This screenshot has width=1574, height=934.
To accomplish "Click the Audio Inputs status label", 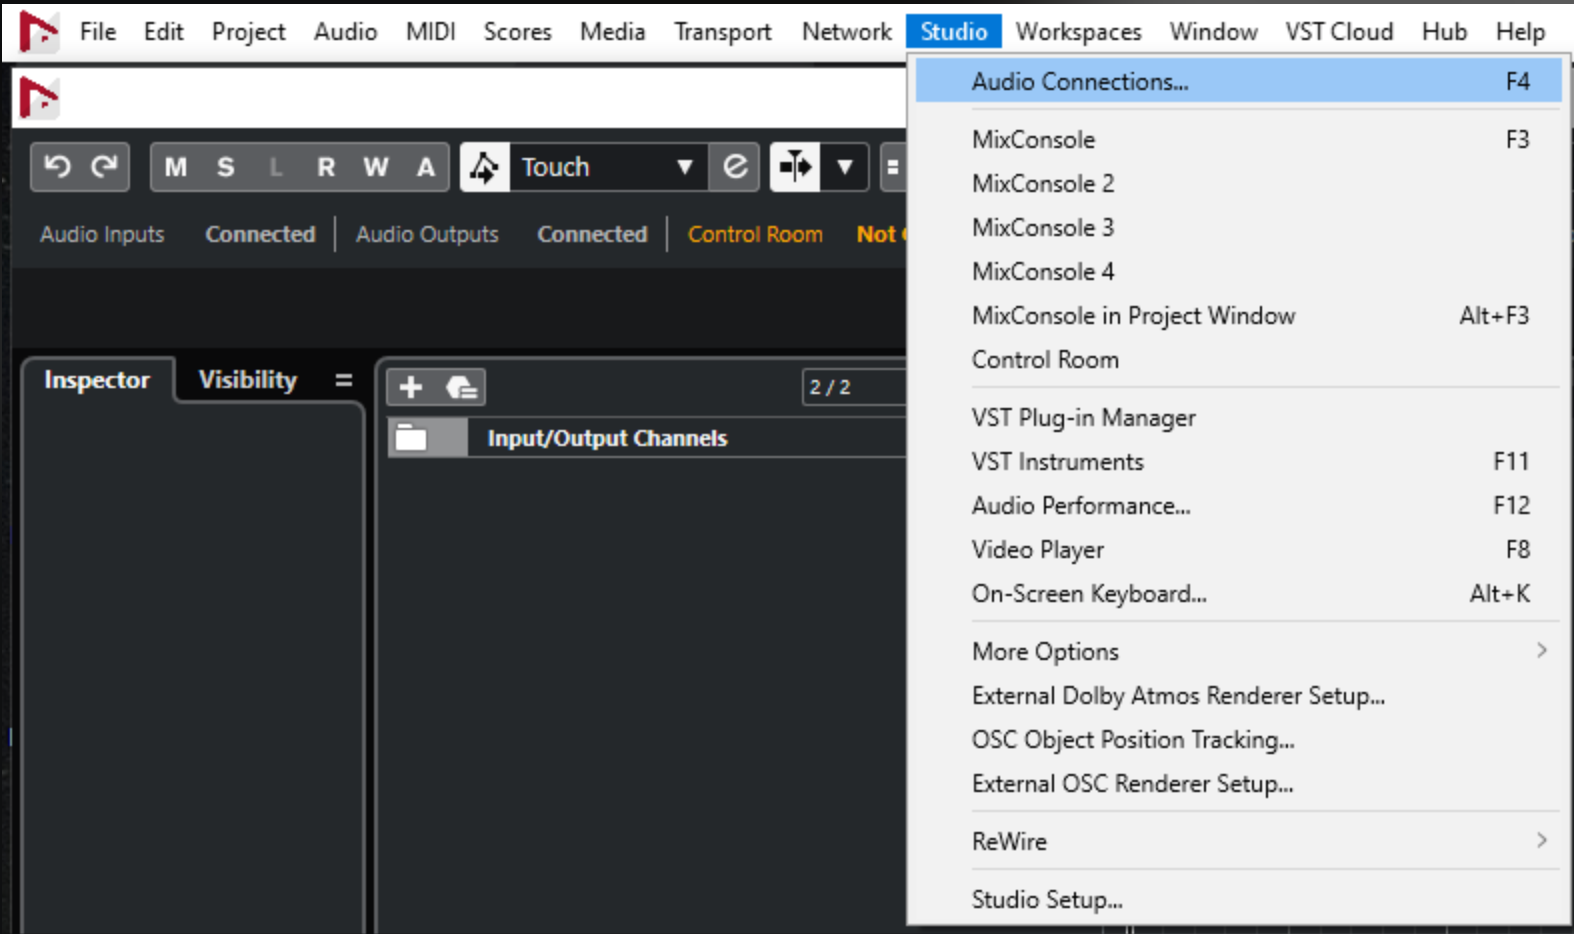I will 102,234.
